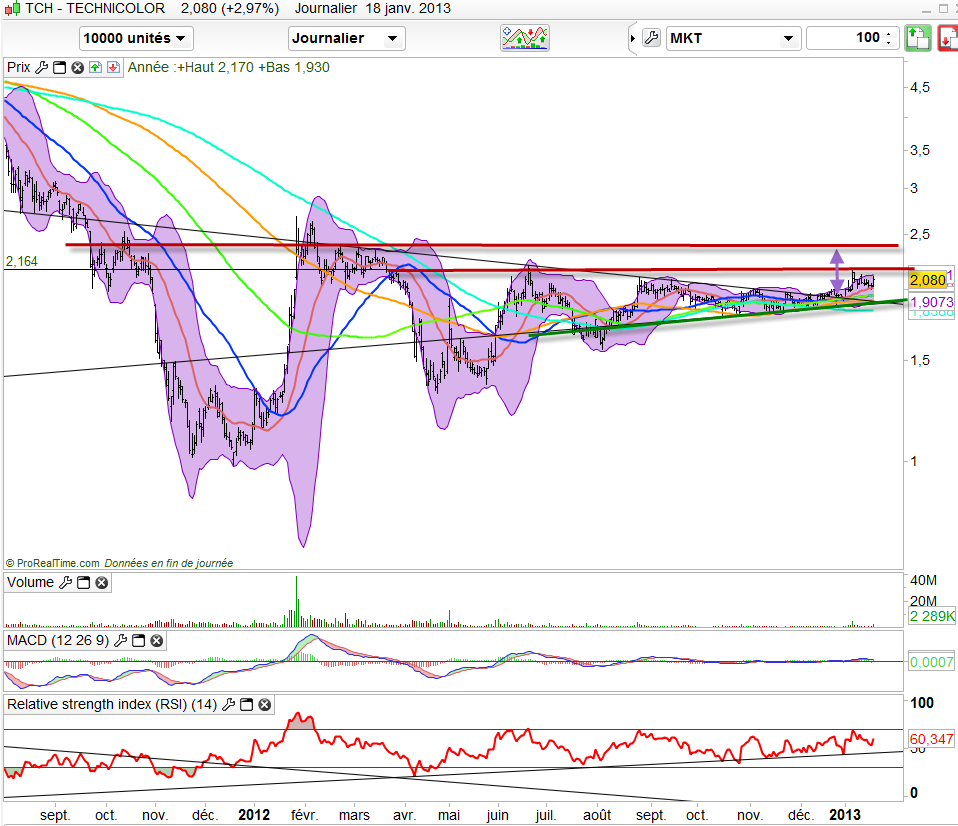
Task: Open RSI indicator wrench settings
Action: [229, 705]
